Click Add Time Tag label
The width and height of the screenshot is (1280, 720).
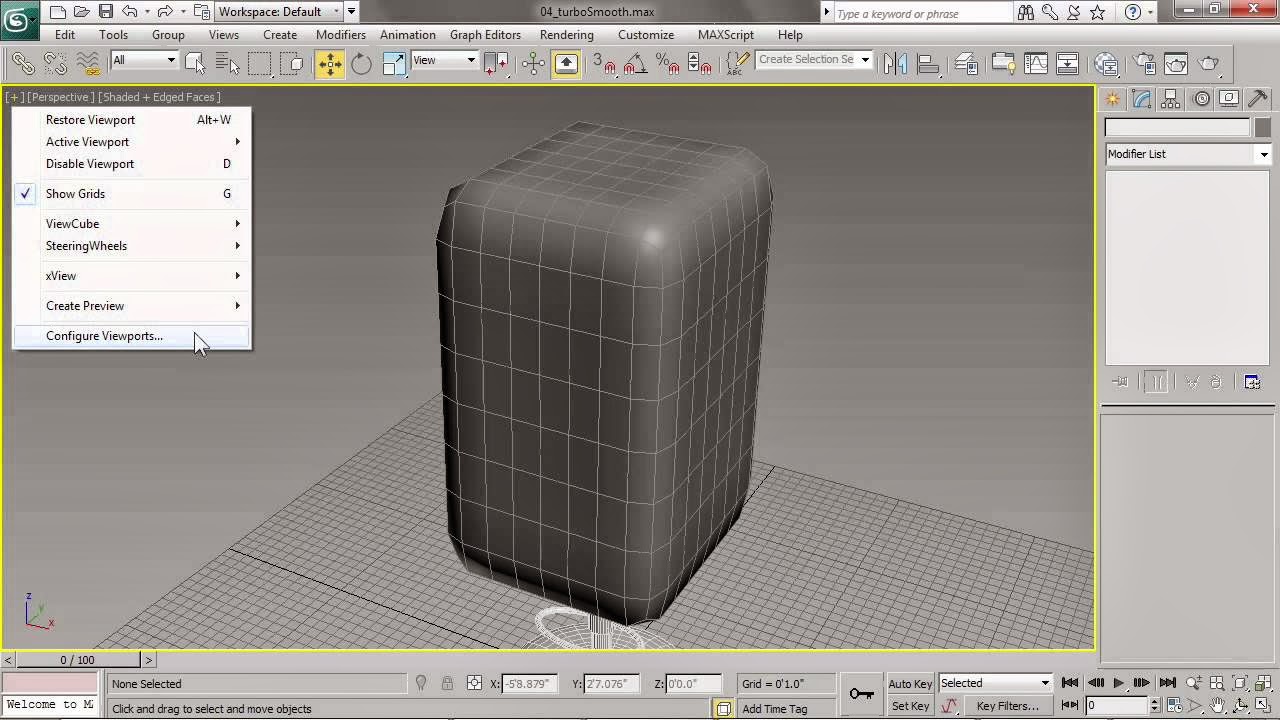(x=774, y=709)
